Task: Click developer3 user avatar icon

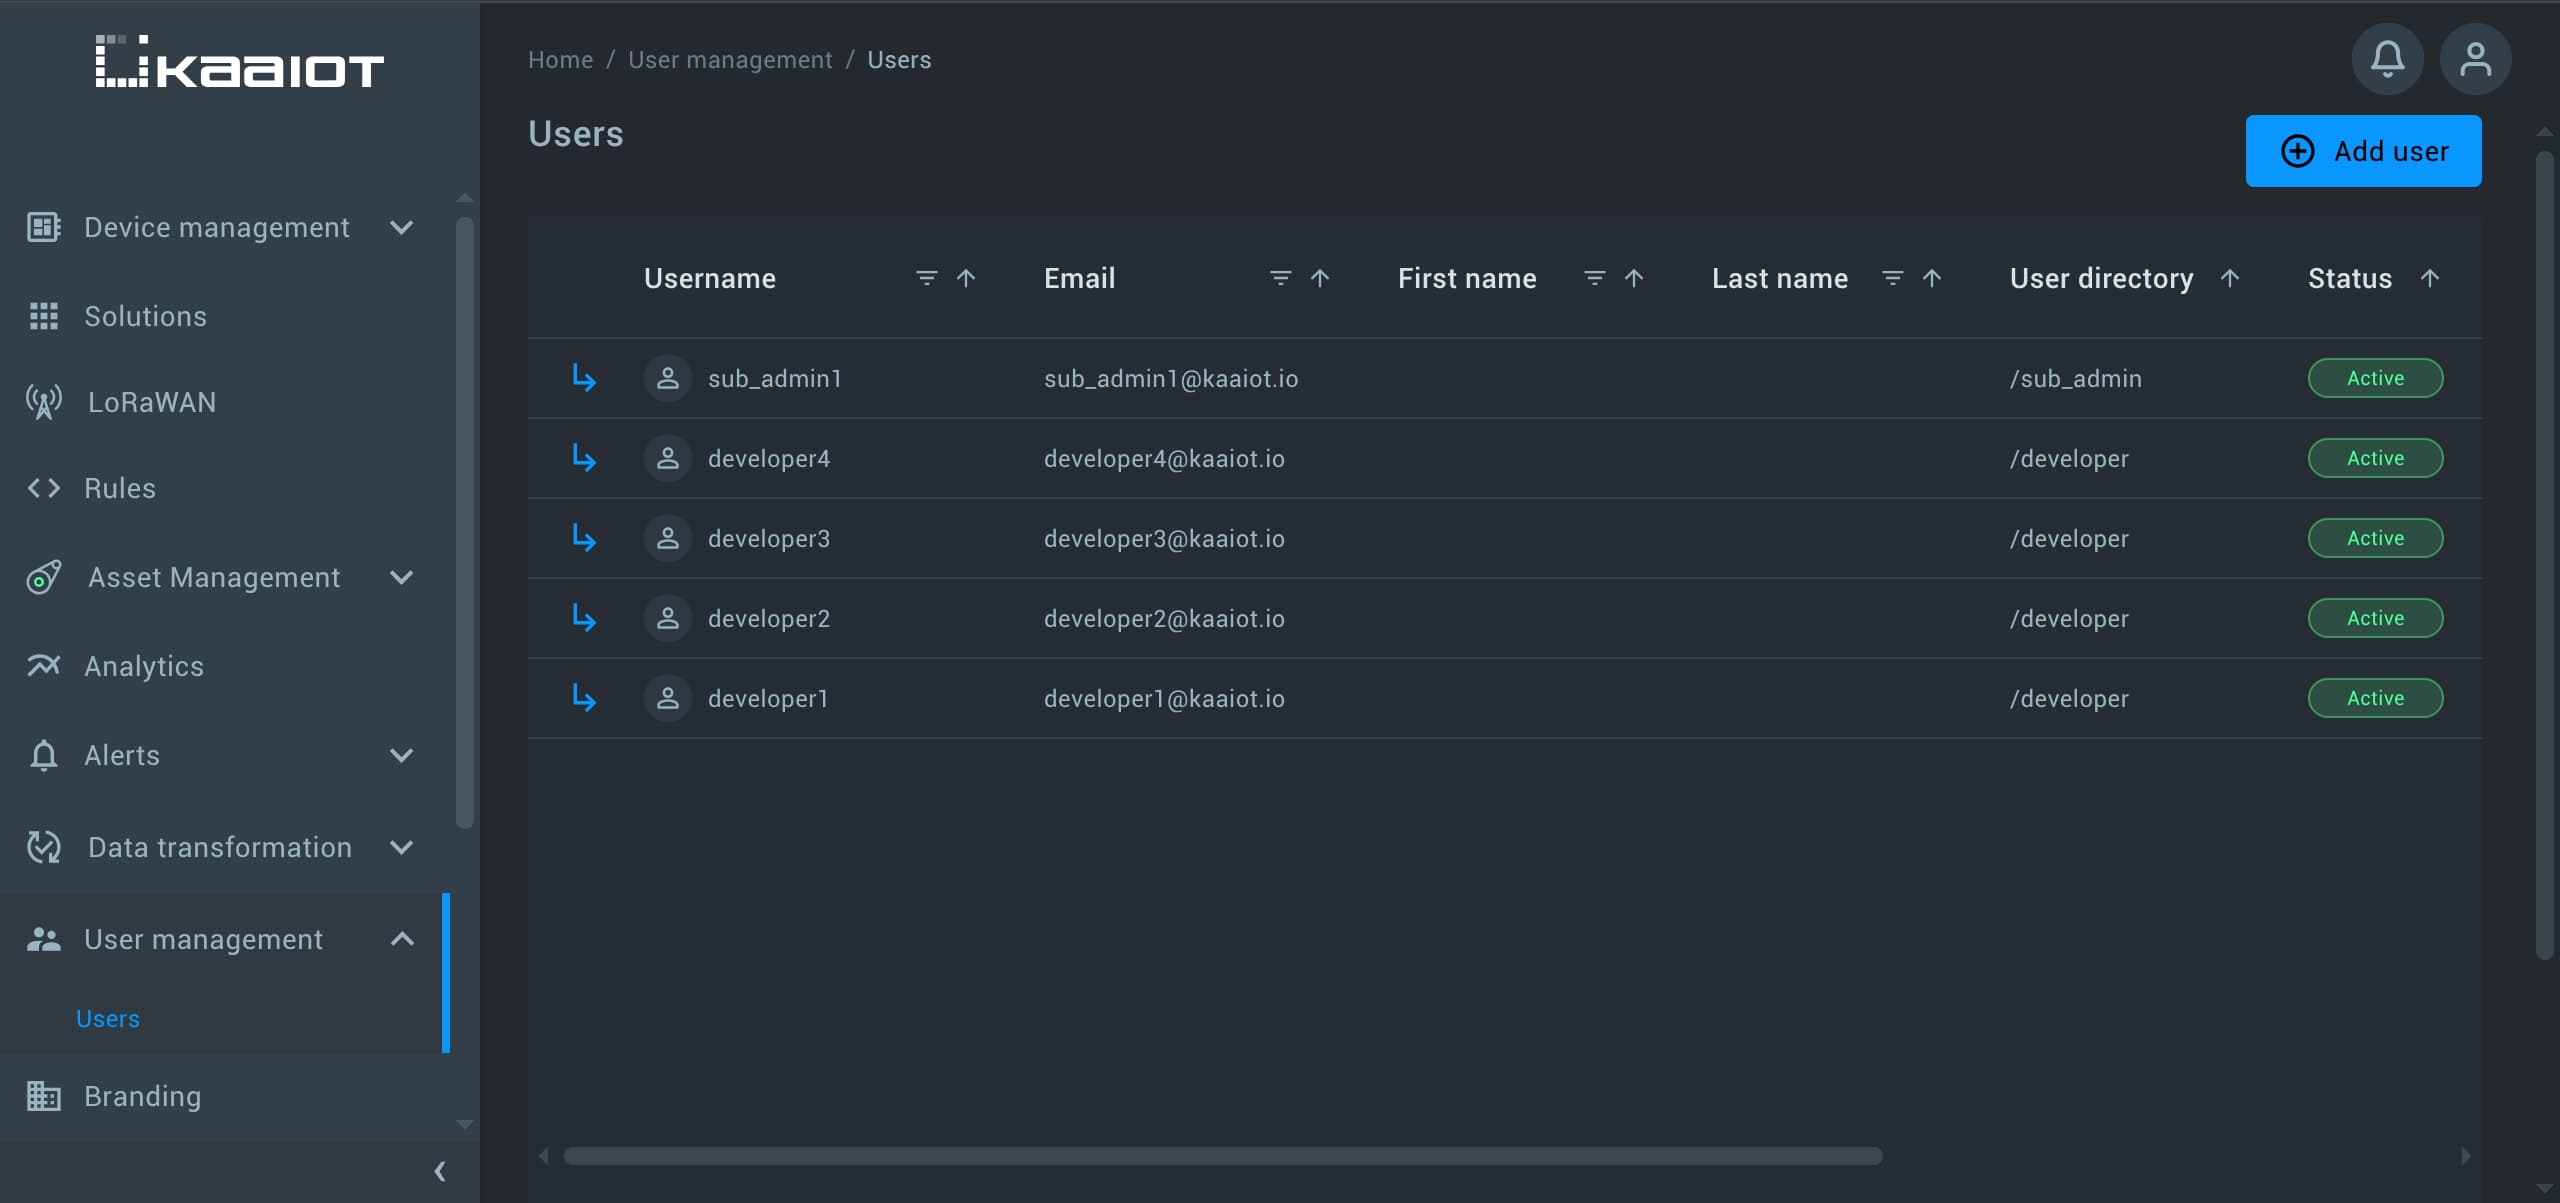Action: [667, 538]
